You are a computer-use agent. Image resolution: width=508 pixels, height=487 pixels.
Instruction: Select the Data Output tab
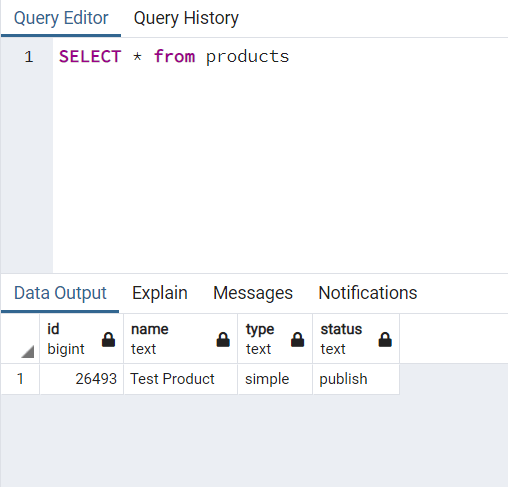[x=60, y=293]
